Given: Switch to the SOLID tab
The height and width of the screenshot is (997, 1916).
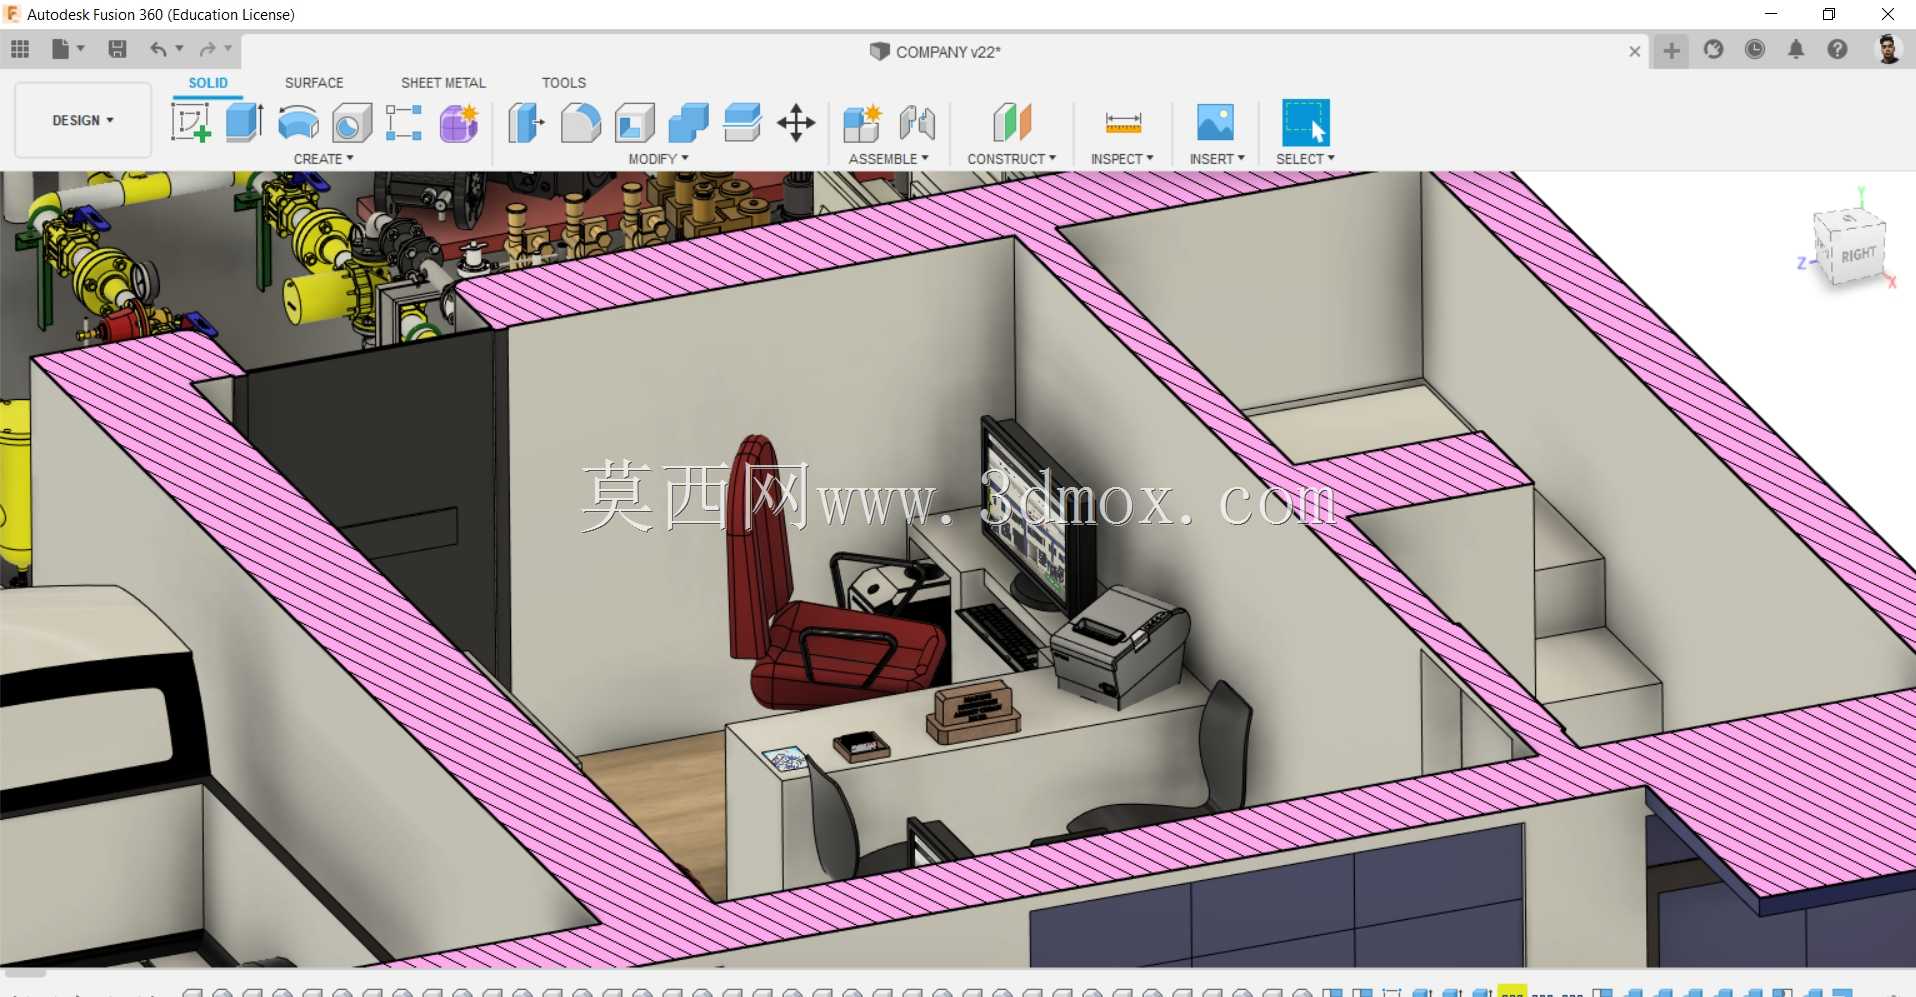Looking at the screenshot, I should tap(208, 83).
